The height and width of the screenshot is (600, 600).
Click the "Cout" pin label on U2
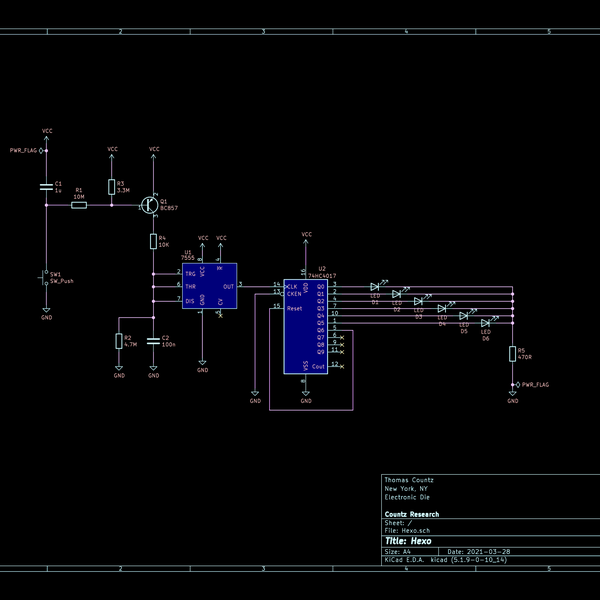pos(318,367)
